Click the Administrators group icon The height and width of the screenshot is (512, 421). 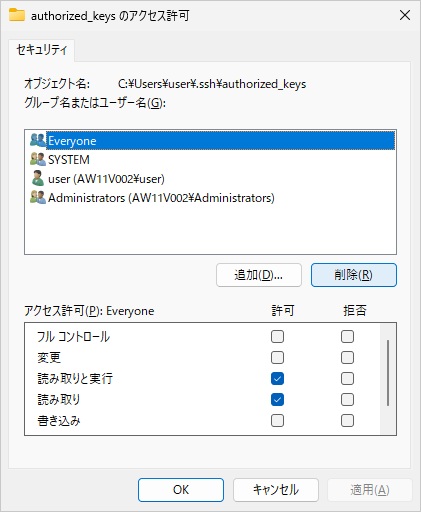(x=38, y=197)
